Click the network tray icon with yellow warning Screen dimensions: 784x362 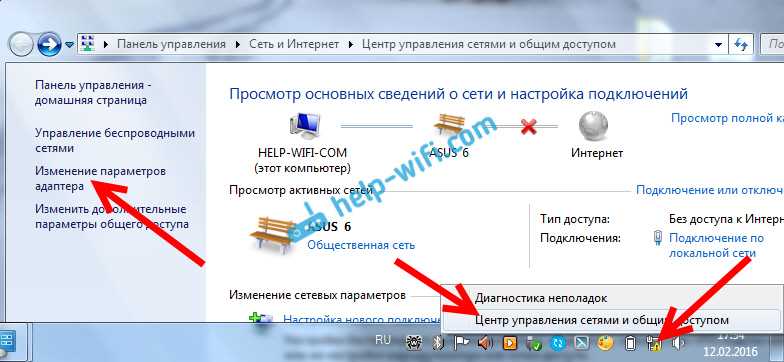point(654,344)
